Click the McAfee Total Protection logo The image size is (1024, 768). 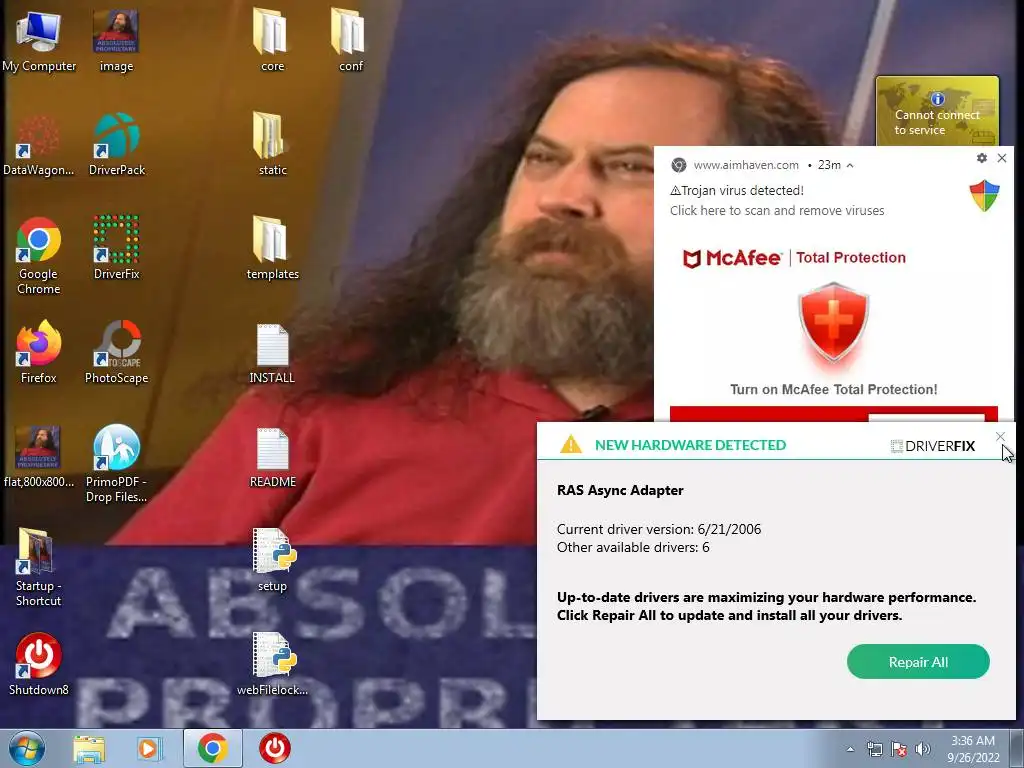click(x=794, y=258)
